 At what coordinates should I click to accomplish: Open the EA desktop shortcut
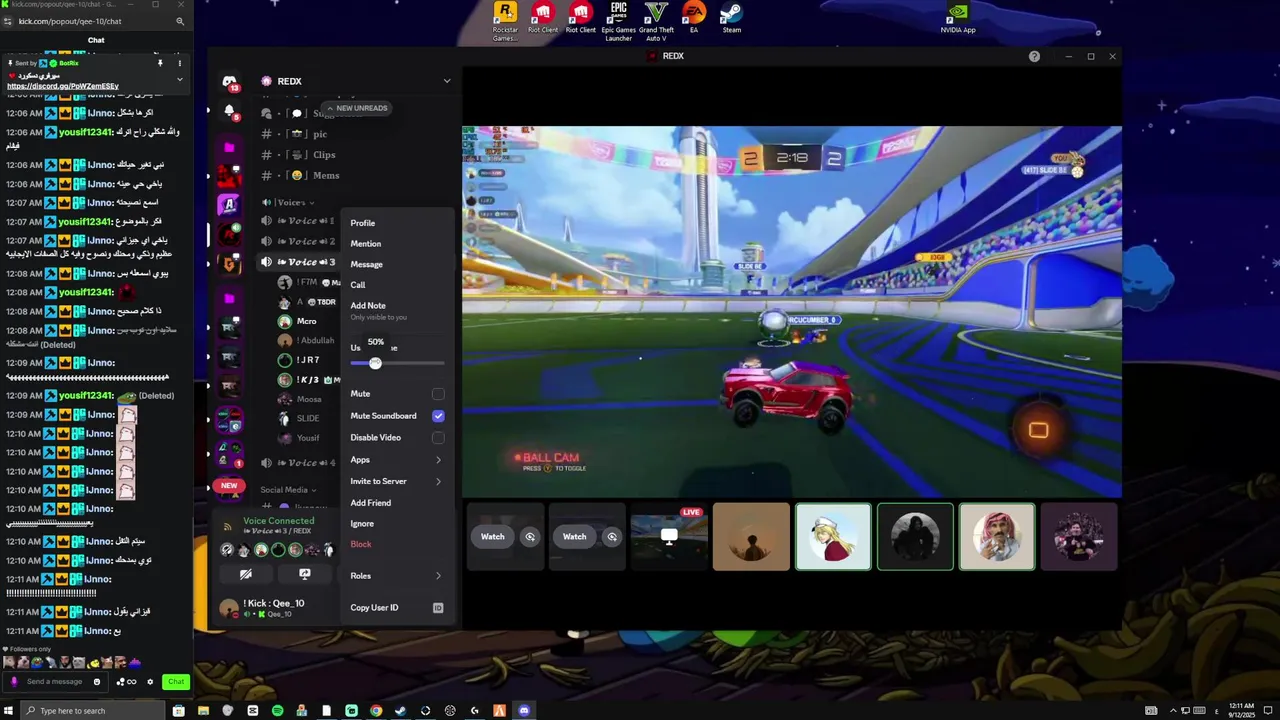(694, 20)
